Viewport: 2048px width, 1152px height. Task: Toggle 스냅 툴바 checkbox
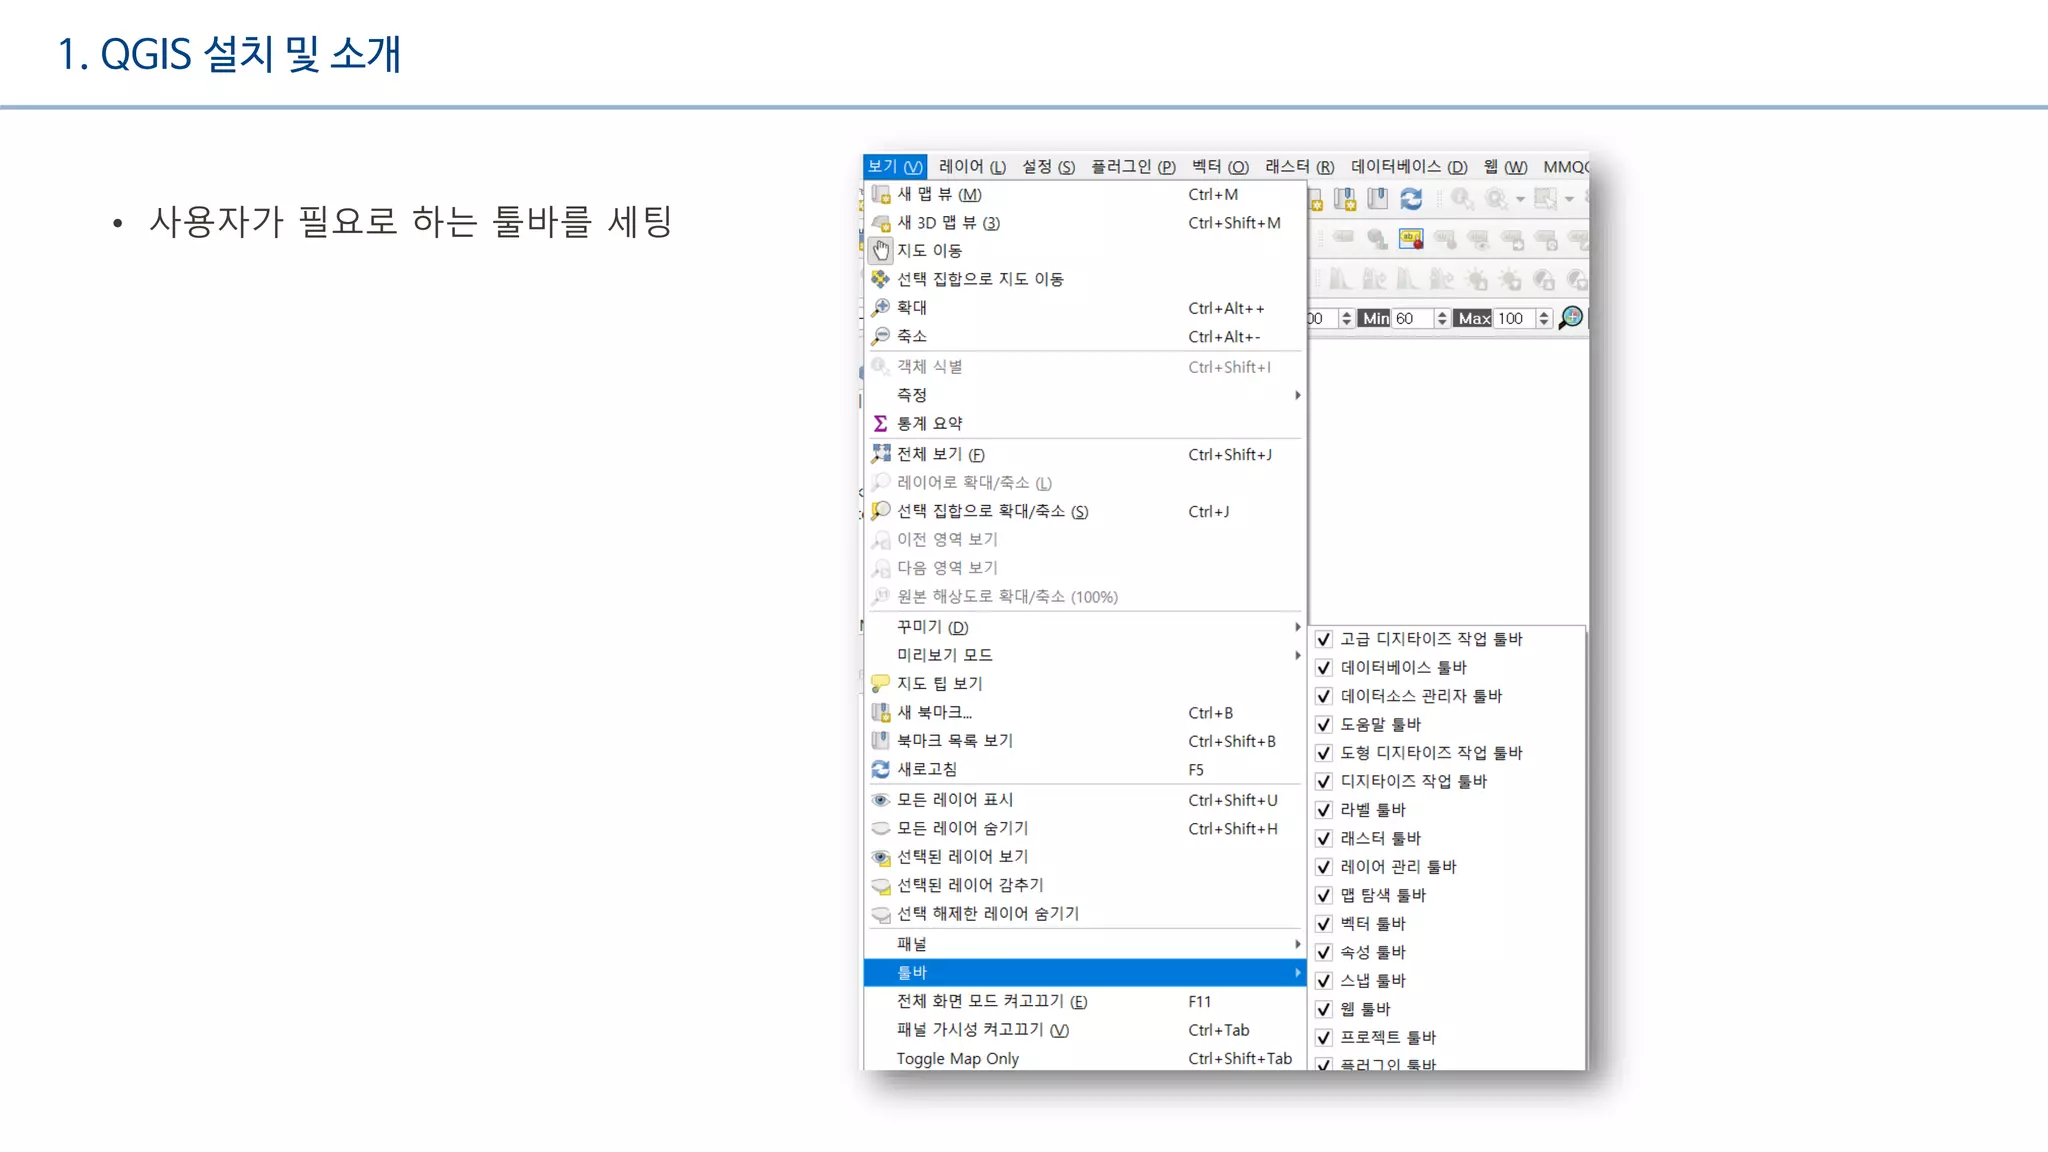pyautogui.click(x=1324, y=981)
